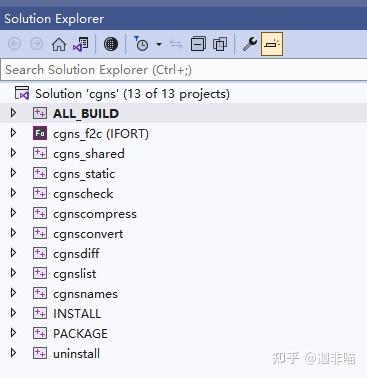Switch views with the solution/folder icon
Screen dimensions: 367x378
[81, 44]
